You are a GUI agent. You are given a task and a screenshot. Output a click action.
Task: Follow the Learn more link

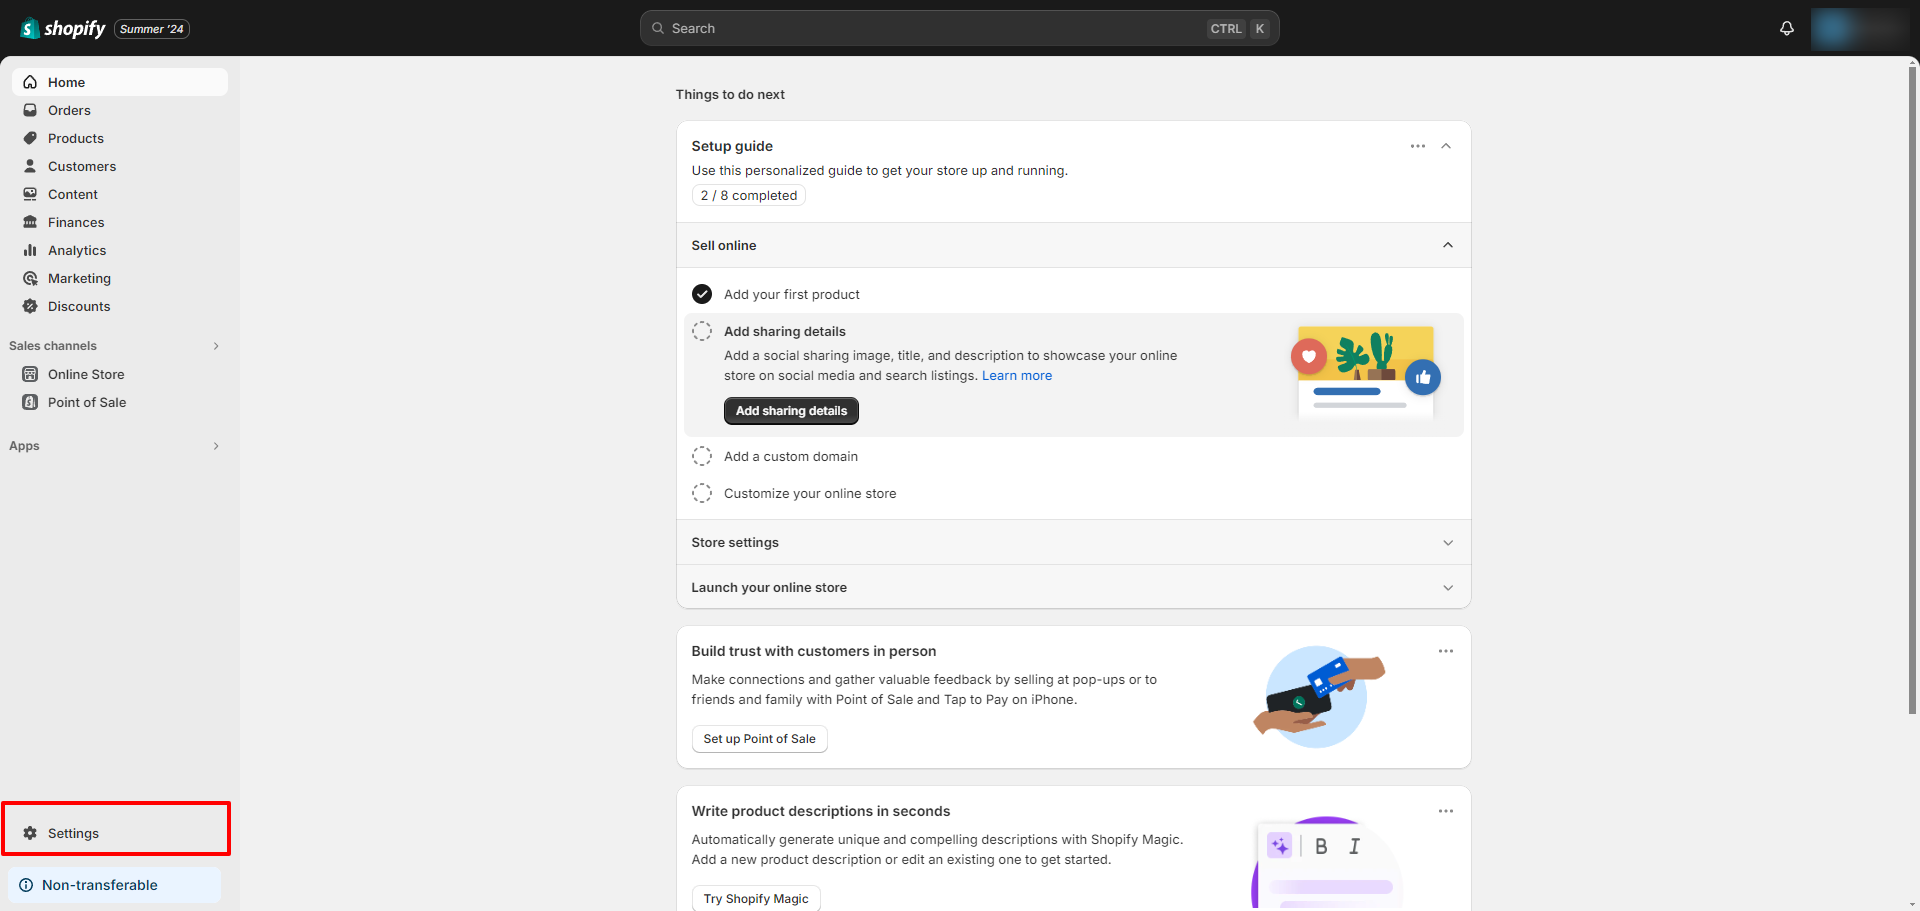click(x=1017, y=376)
